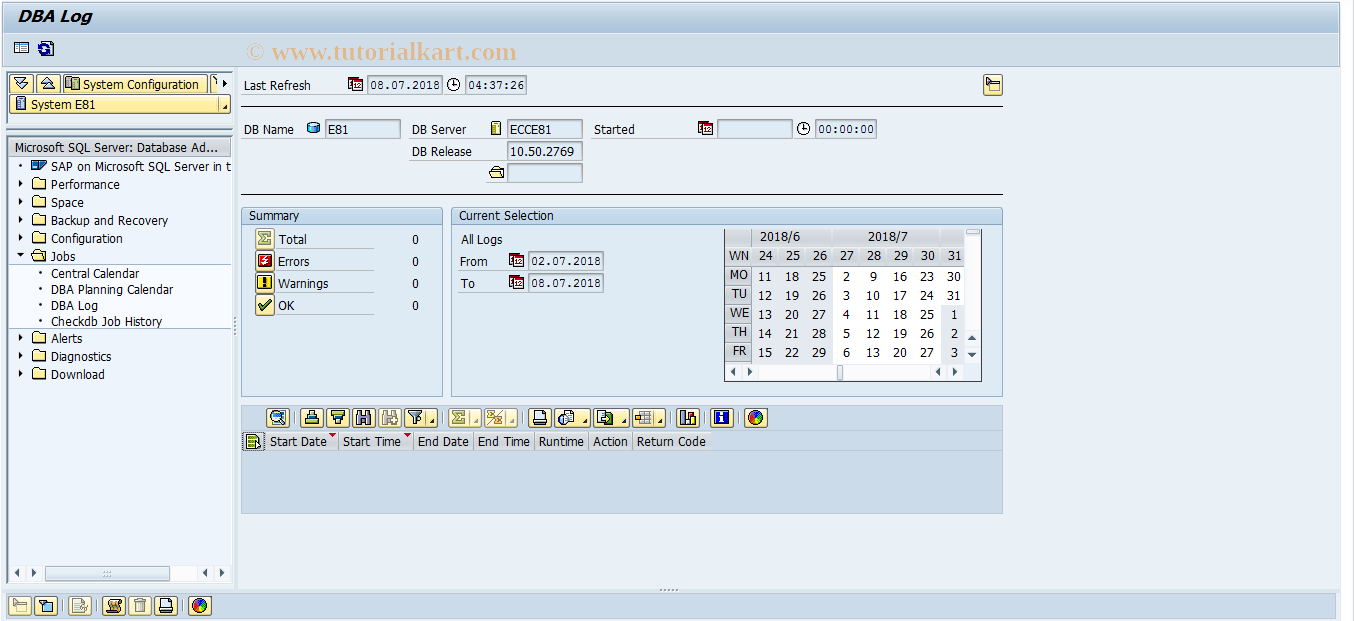Open the Export dropdown arrow
Screen dimensions: 1354x621
point(623,418)
